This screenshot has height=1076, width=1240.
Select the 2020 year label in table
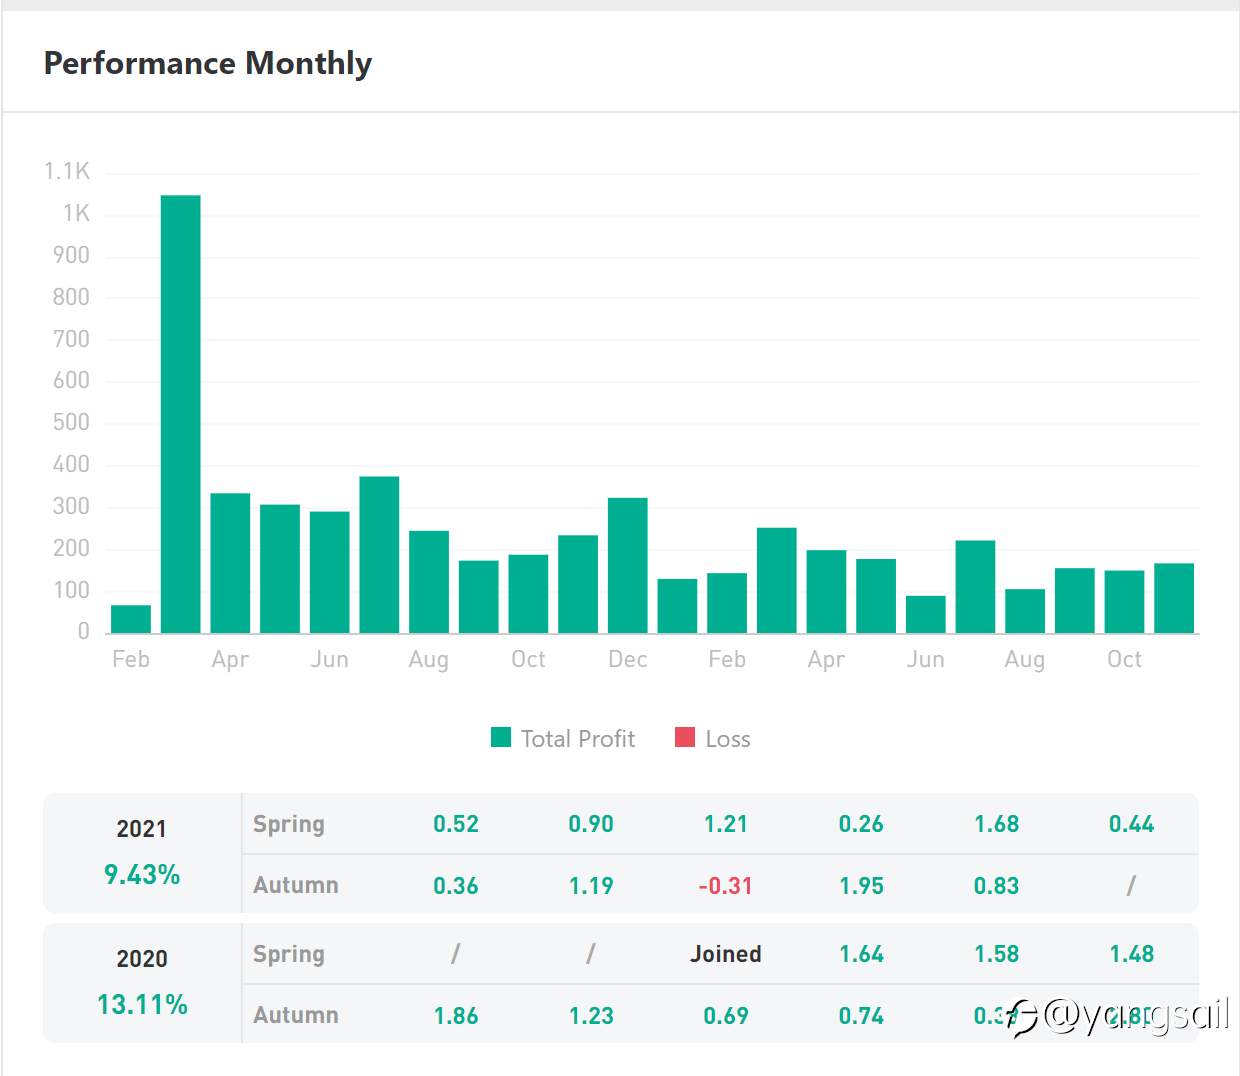pyautogui.click(x=142, y=959)
